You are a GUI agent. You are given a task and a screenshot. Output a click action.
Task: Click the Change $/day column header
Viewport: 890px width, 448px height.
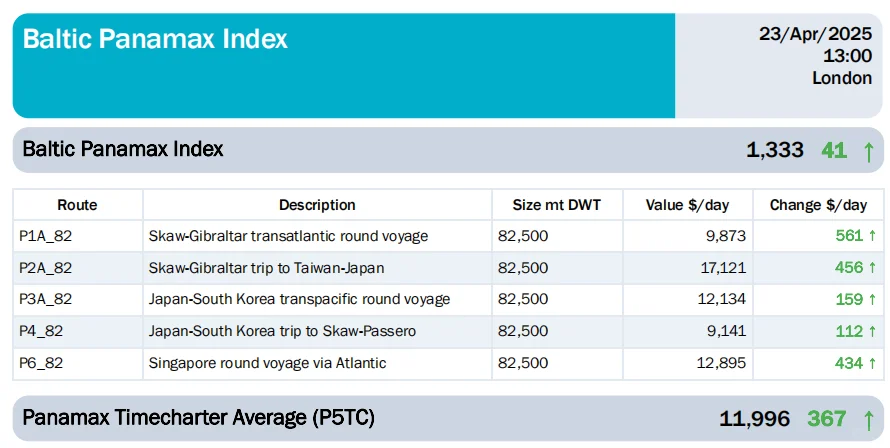click(x=818, y=205)
